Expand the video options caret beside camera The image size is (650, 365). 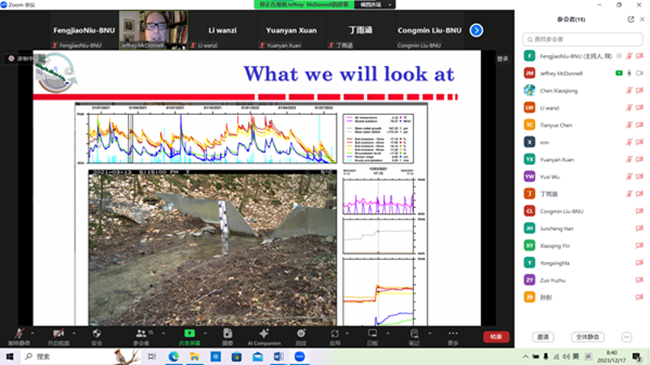(74, 333)
